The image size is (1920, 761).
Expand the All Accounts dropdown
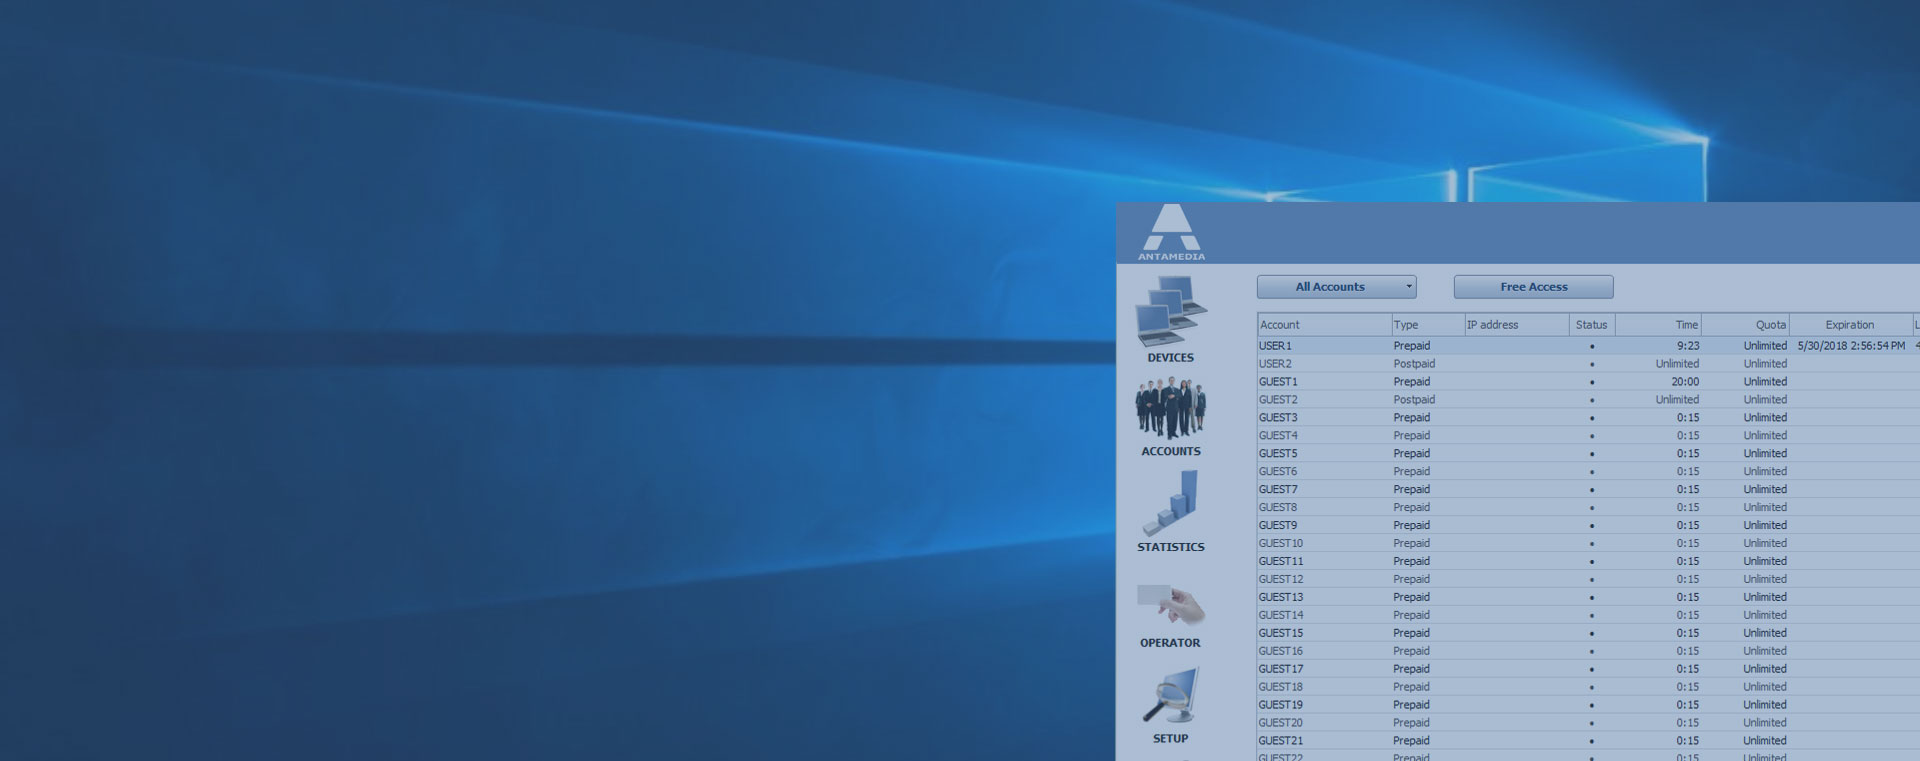pos(1336,287)
